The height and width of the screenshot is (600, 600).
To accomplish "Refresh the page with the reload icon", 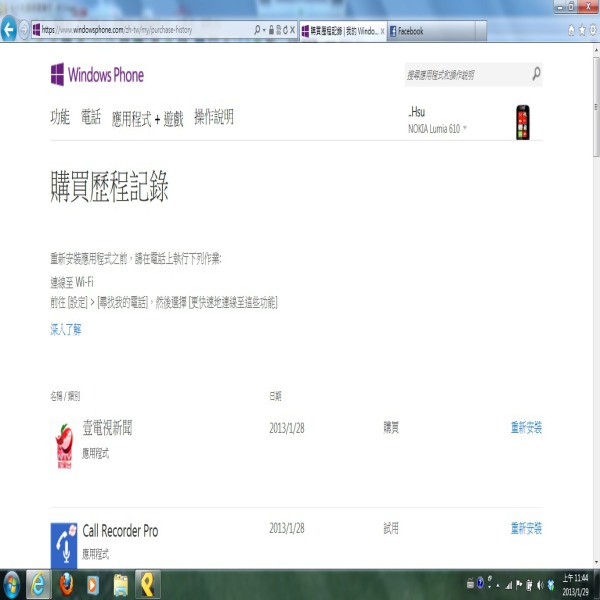I will point(285,30).
